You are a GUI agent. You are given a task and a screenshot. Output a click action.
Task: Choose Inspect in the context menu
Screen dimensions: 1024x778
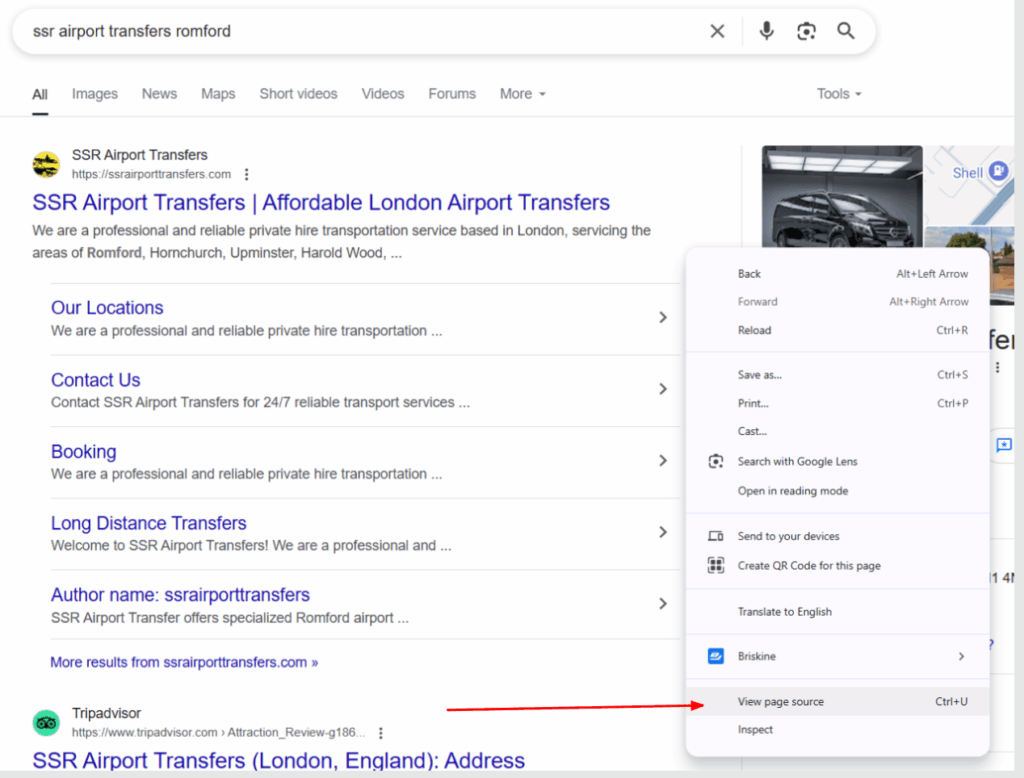[x=755, y=730]
